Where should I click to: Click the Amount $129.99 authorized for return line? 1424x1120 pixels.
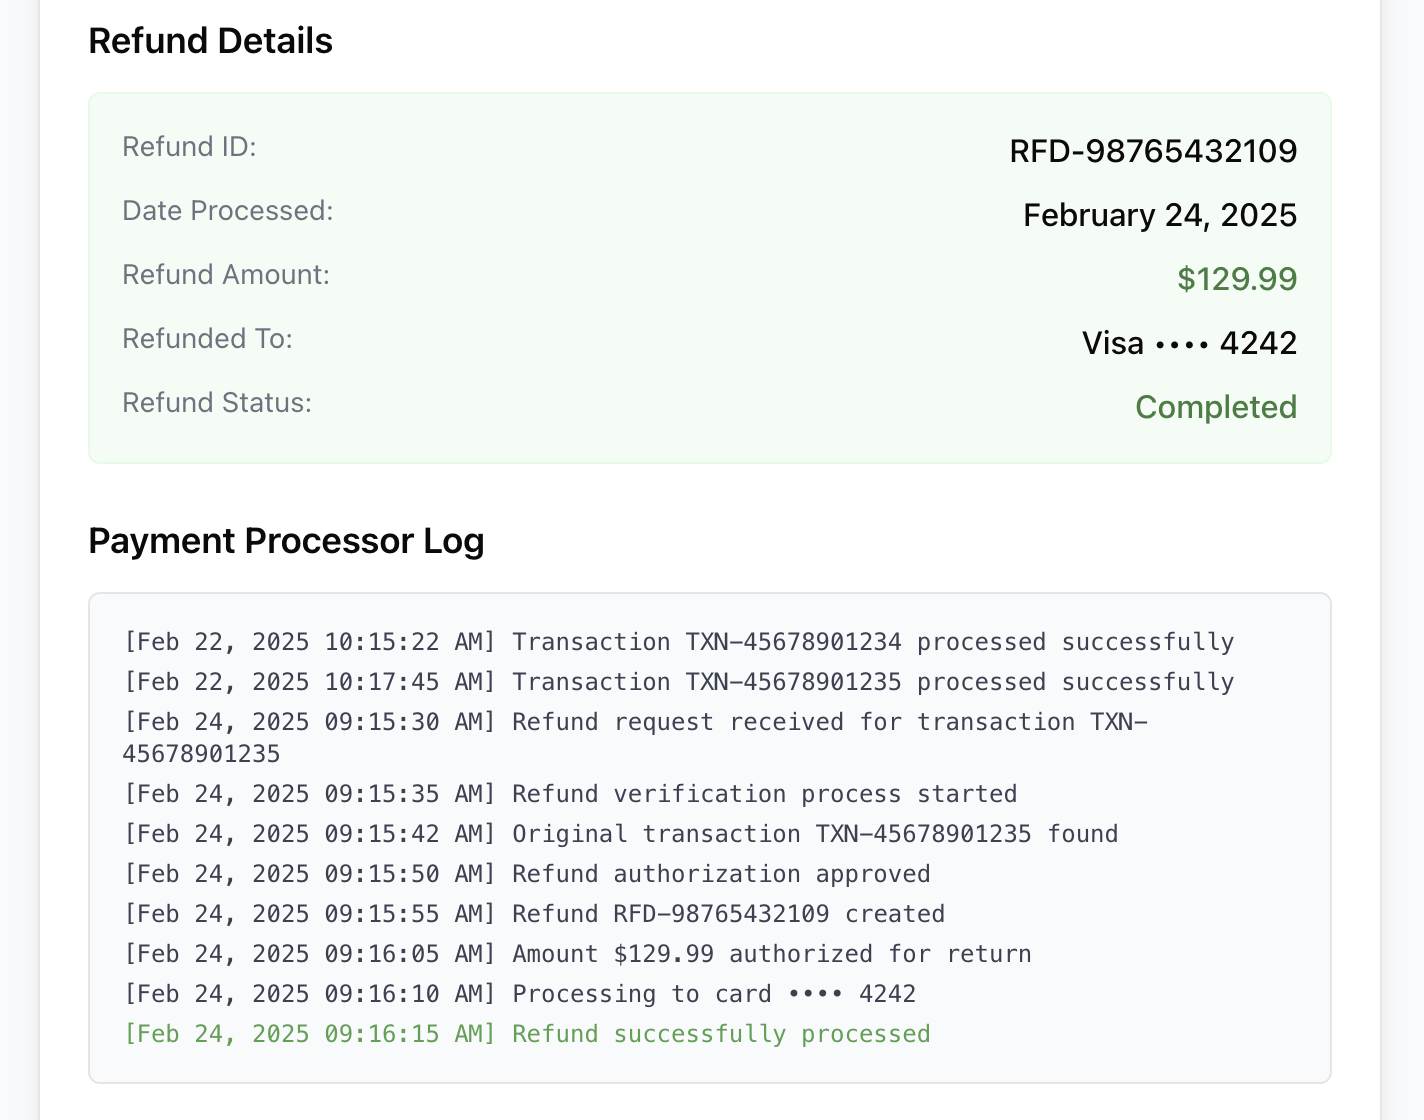(577, 953)
